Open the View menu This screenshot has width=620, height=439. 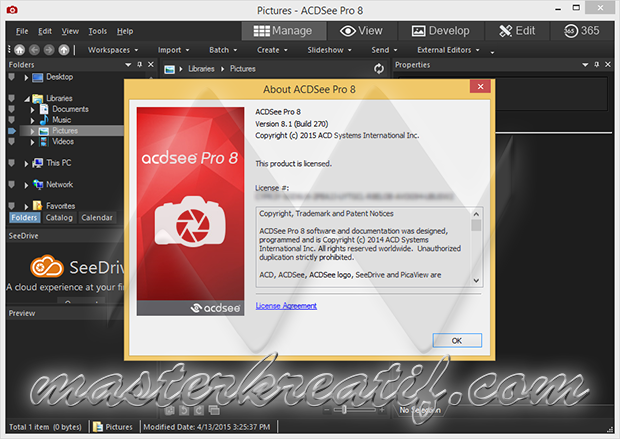click(70, 31)
